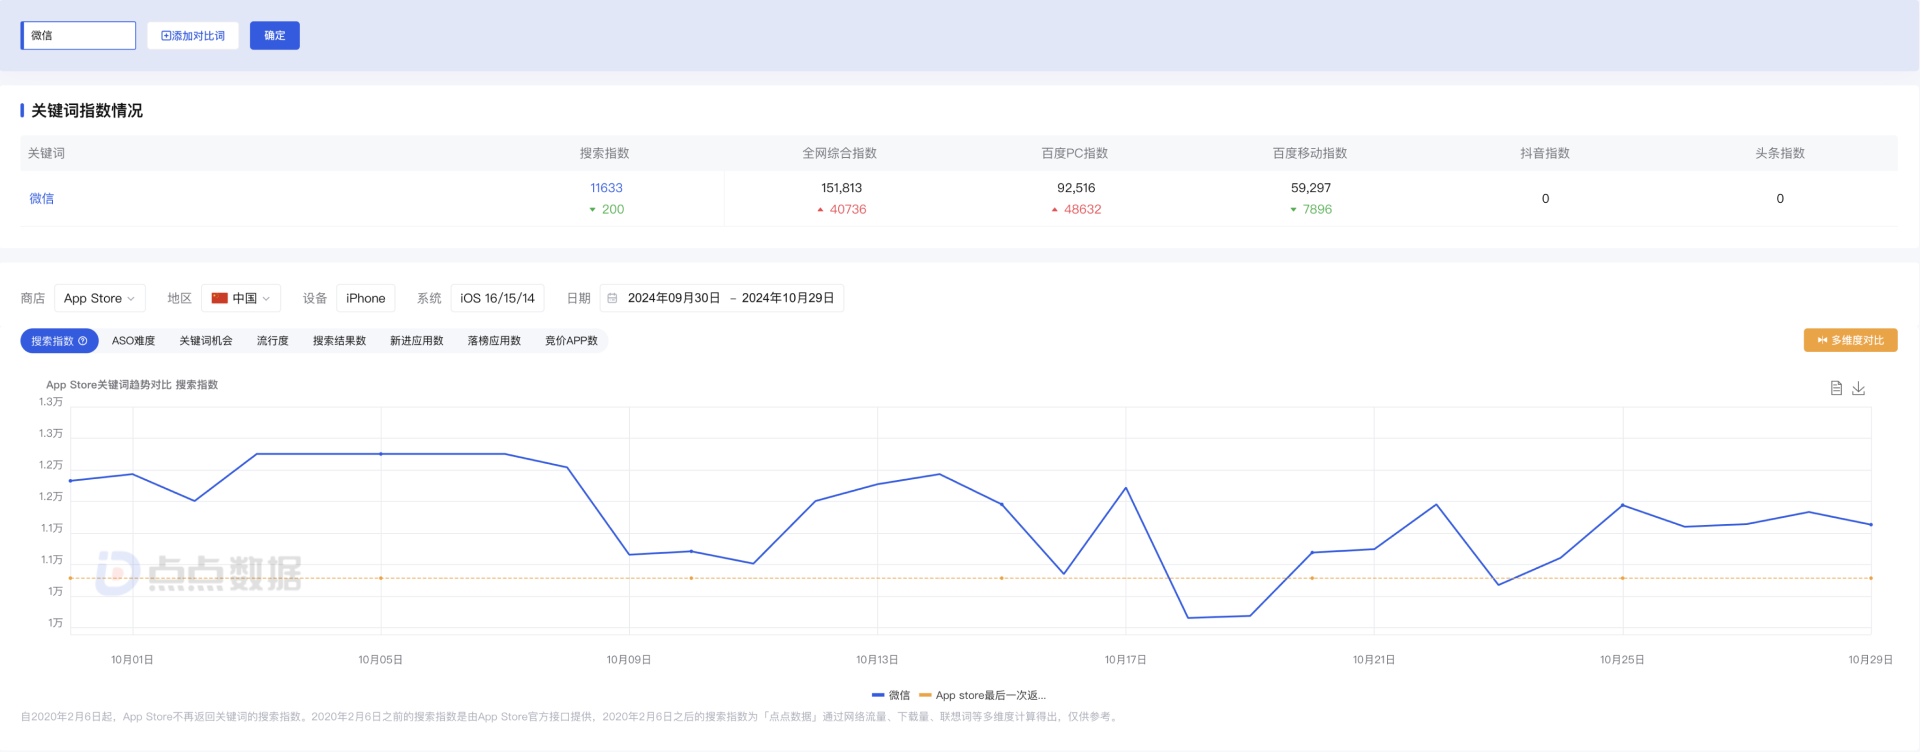Click the red 40736 increase value
The width and height of the screenshot is (1920, 752).
(847, 209)
